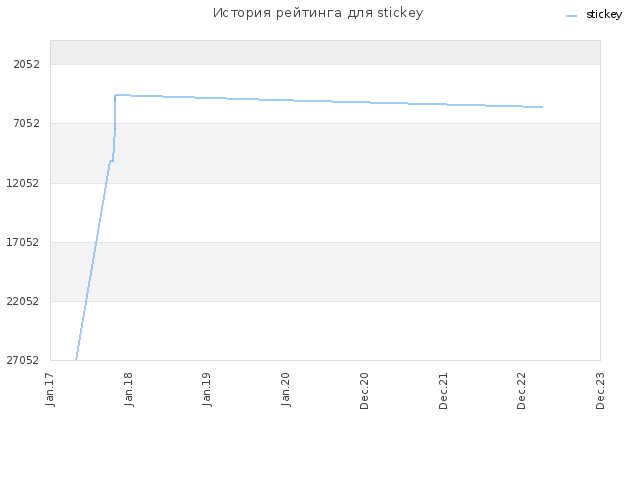640x480 pixels.
Task: Click the right end of the rating line
Action: [x=542, y=107]
